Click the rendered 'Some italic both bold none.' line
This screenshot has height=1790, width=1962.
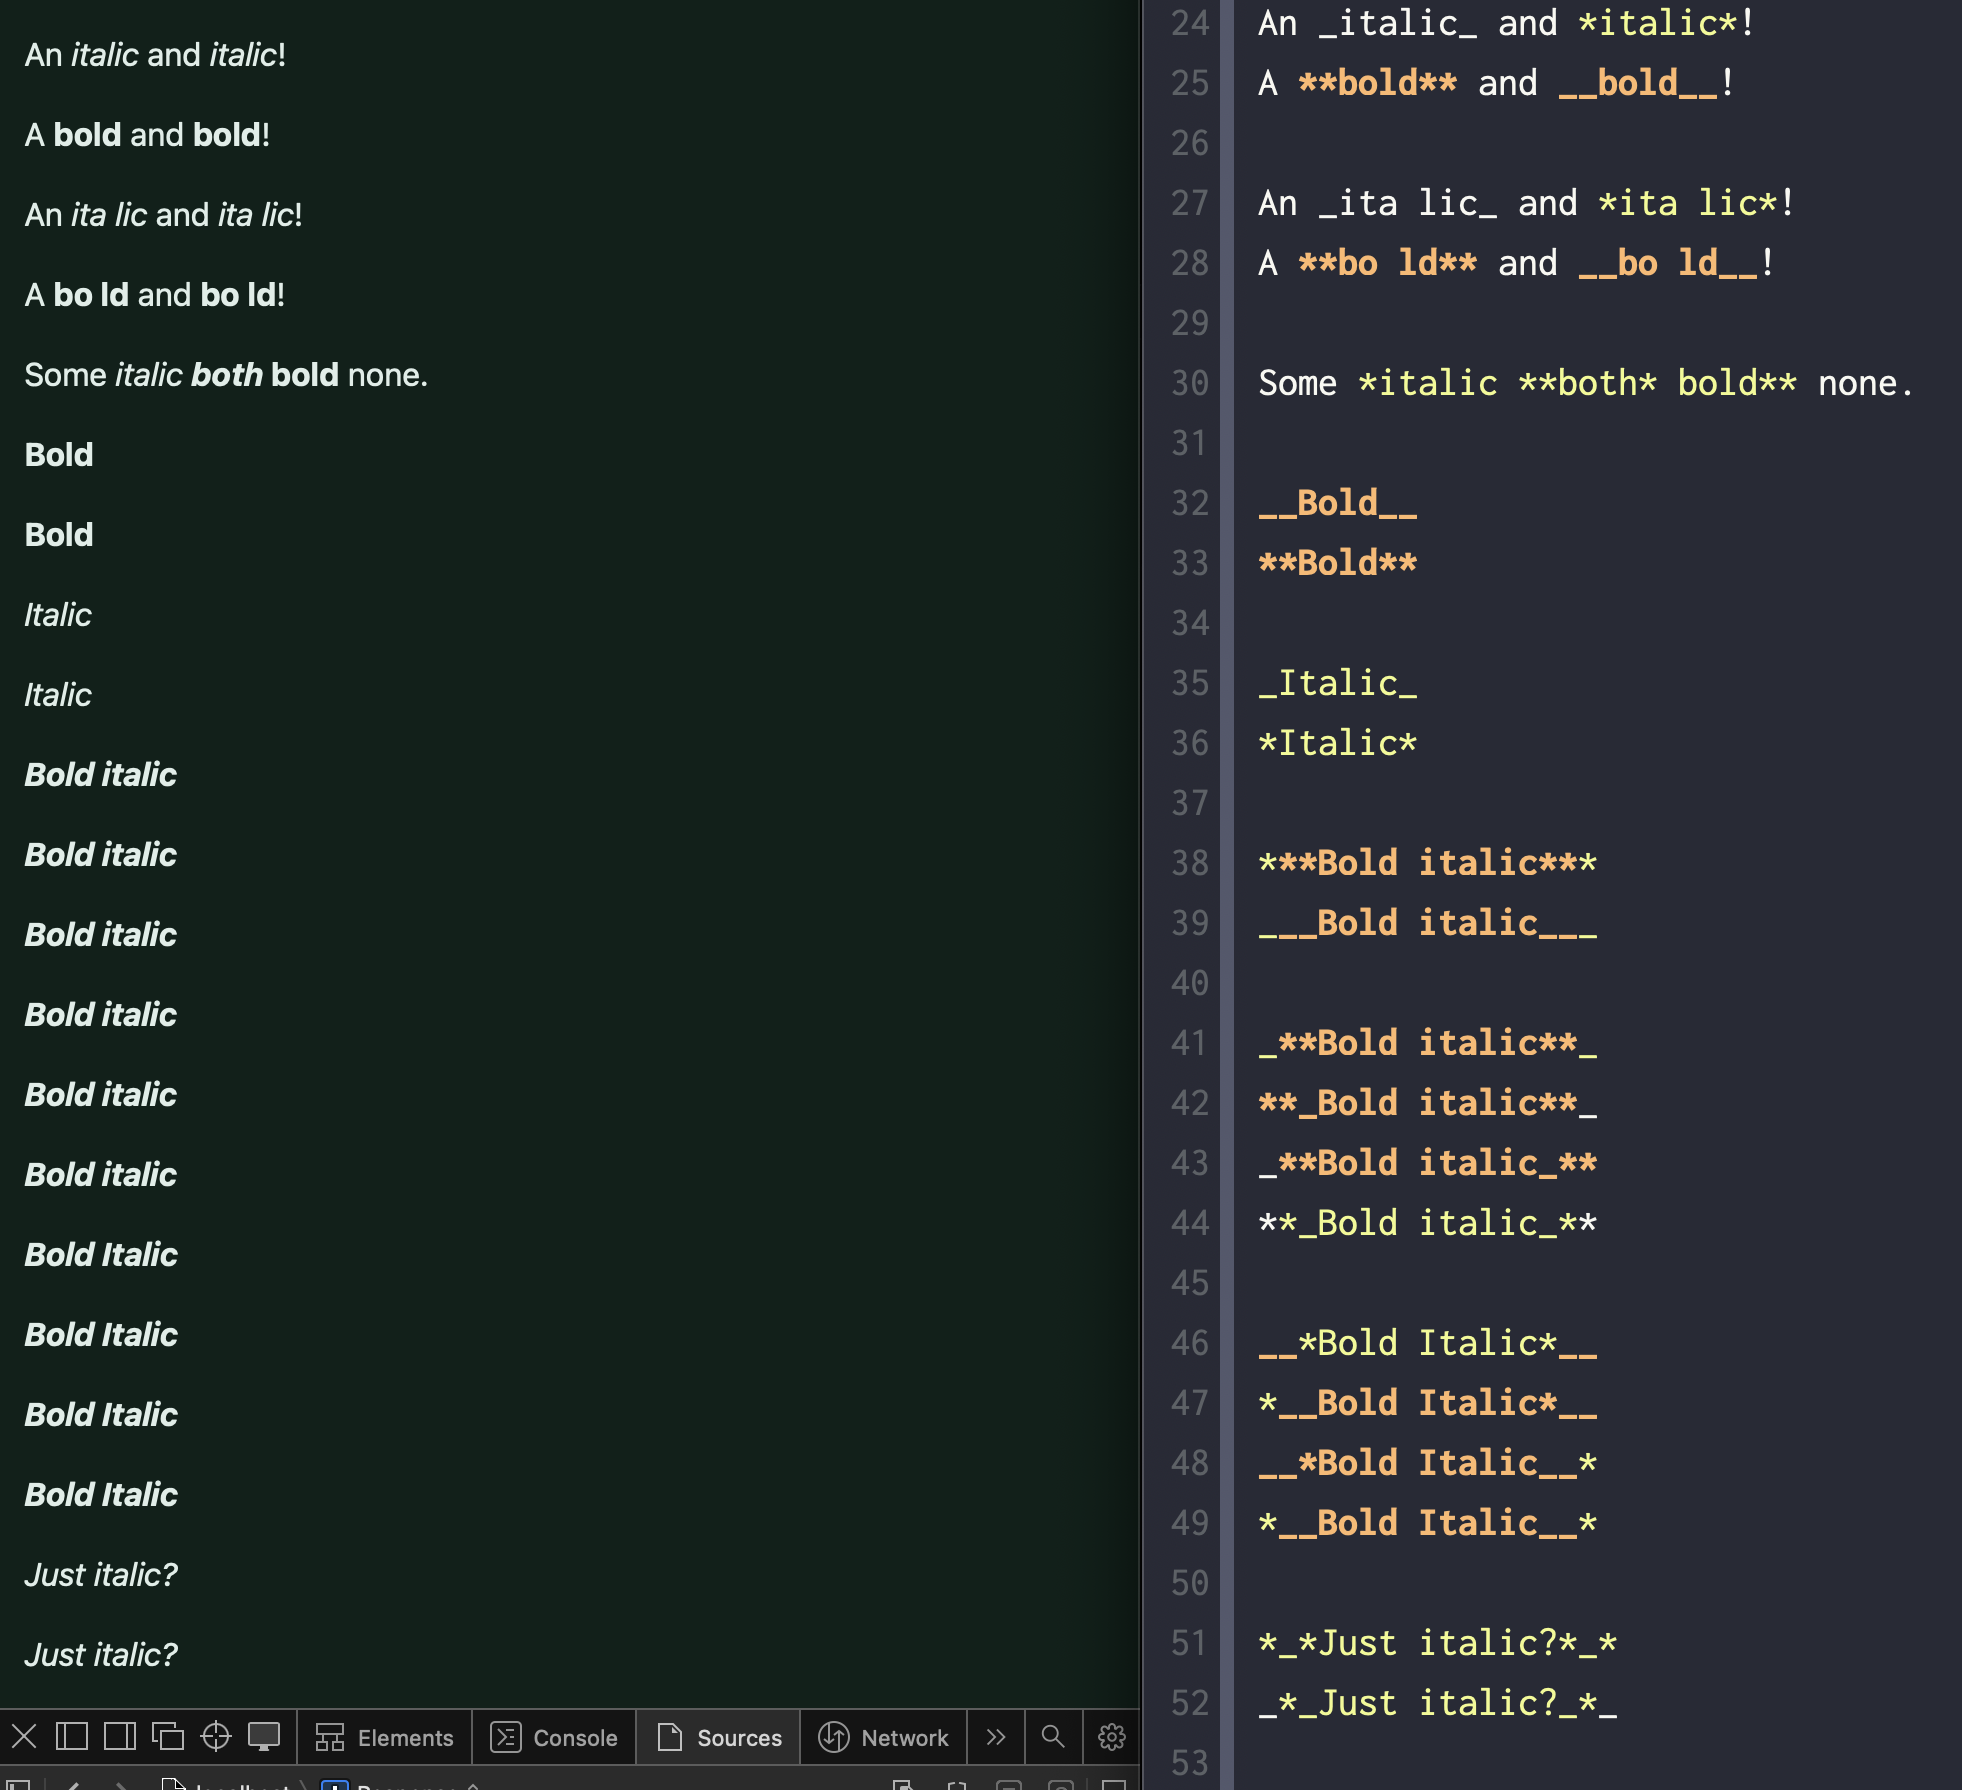tap(226, 375)
